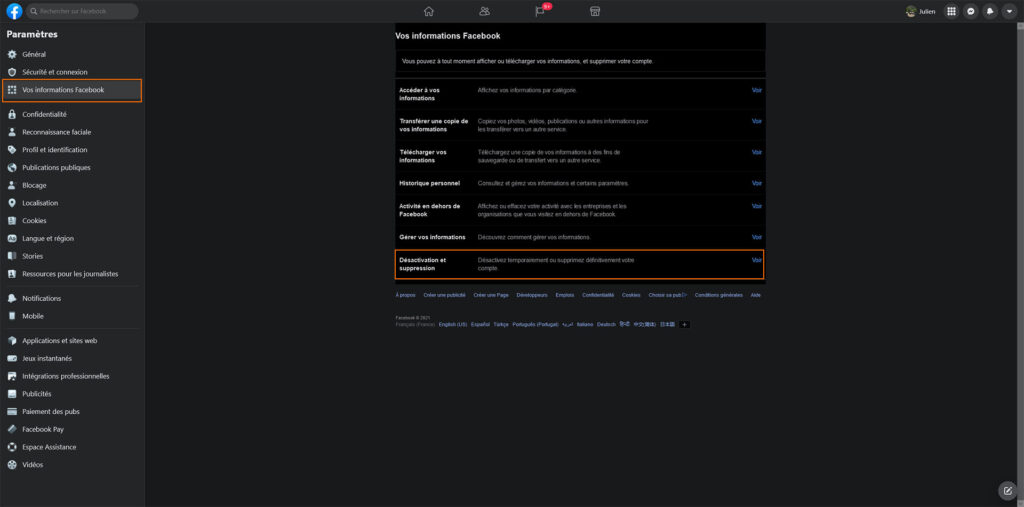Open Julien's profile from top bar
1024x507 pixels.
[x=921, y=11]
